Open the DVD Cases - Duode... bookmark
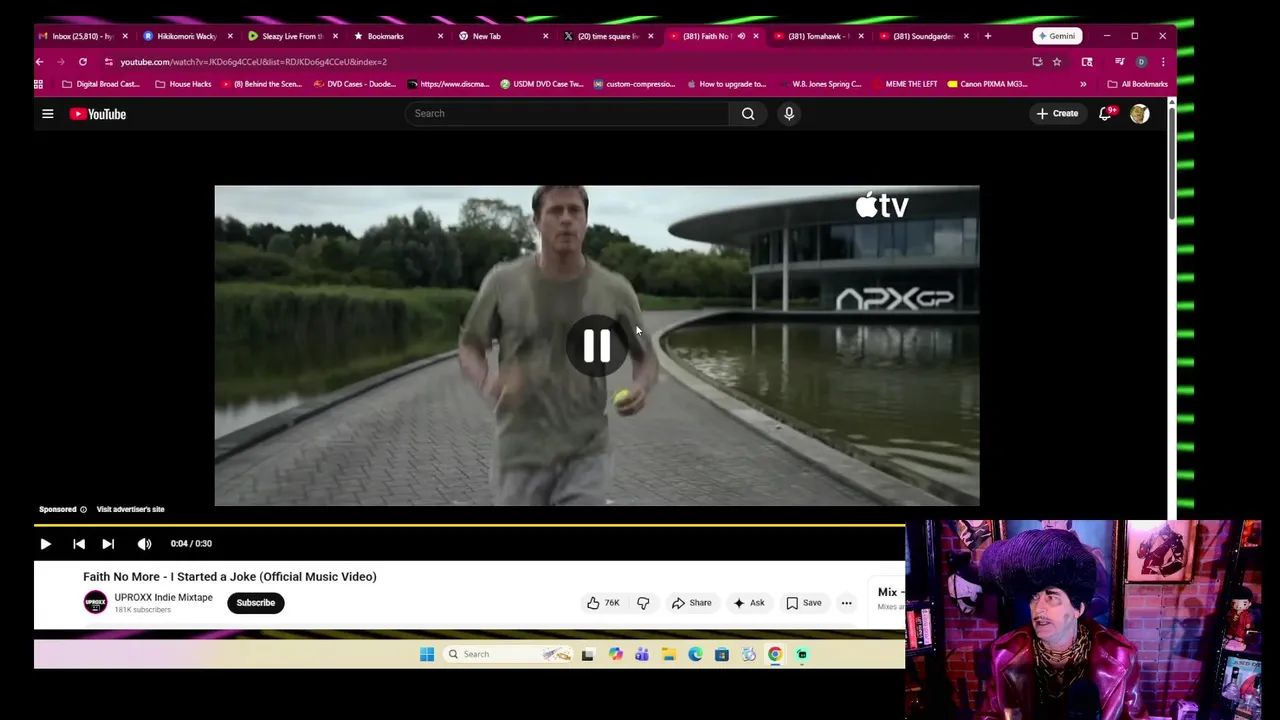Screen dimensions: 1280x720 [x=355, y=84]
